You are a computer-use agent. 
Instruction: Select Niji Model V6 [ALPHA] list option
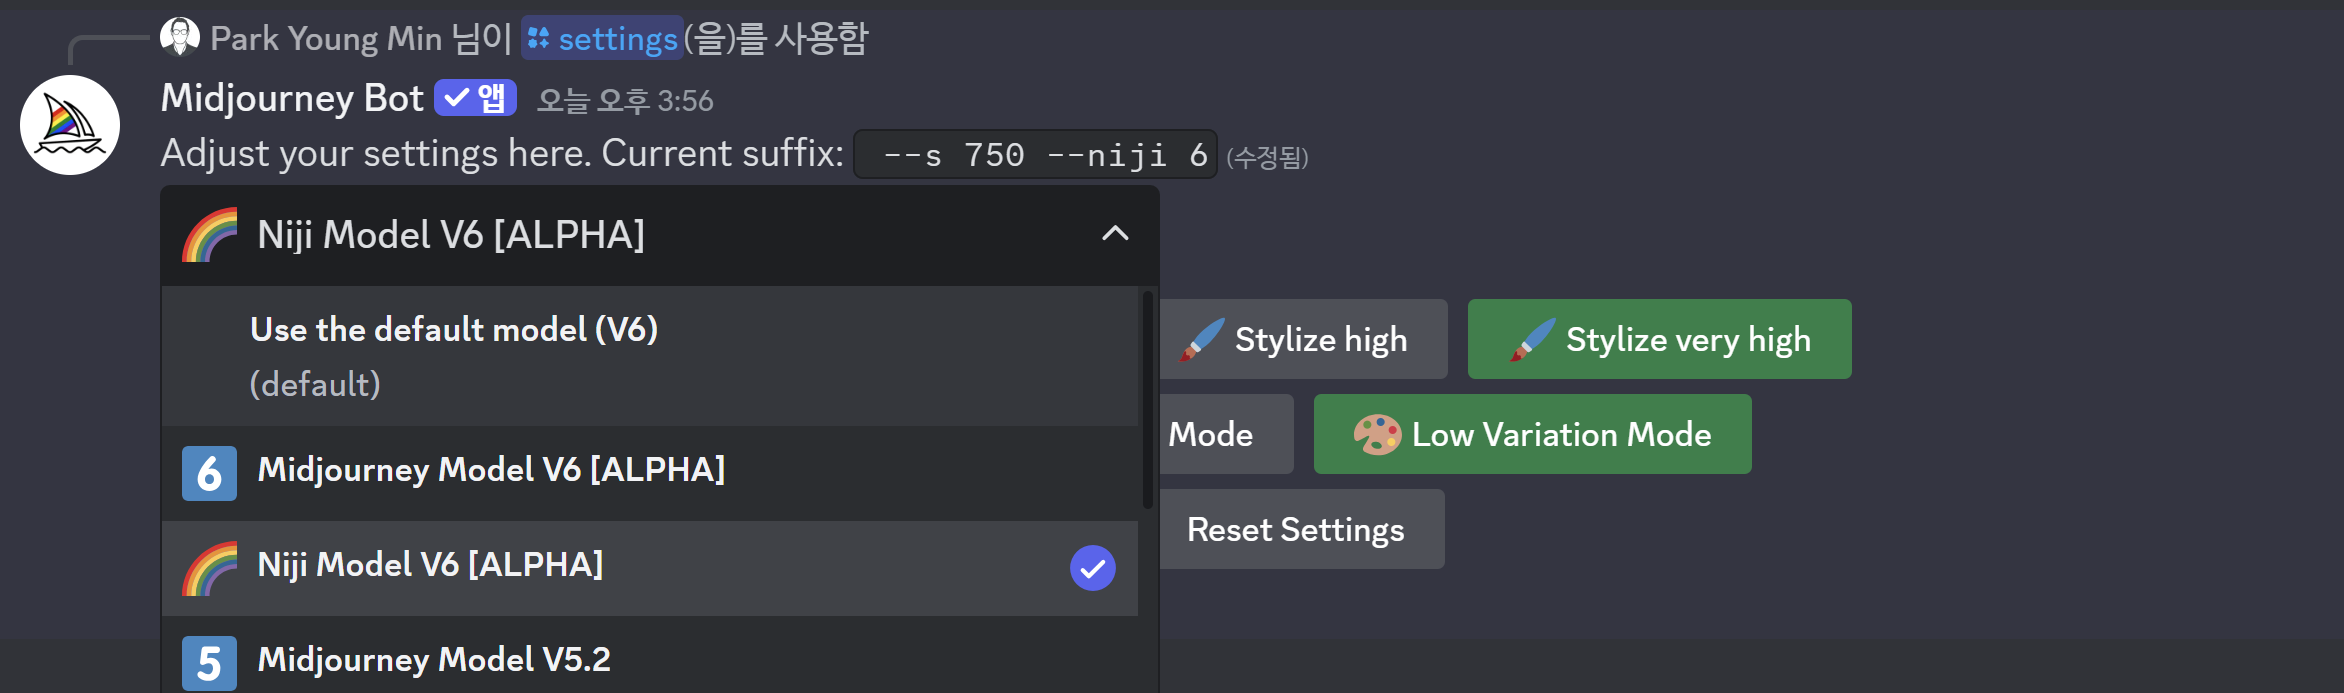650,568
